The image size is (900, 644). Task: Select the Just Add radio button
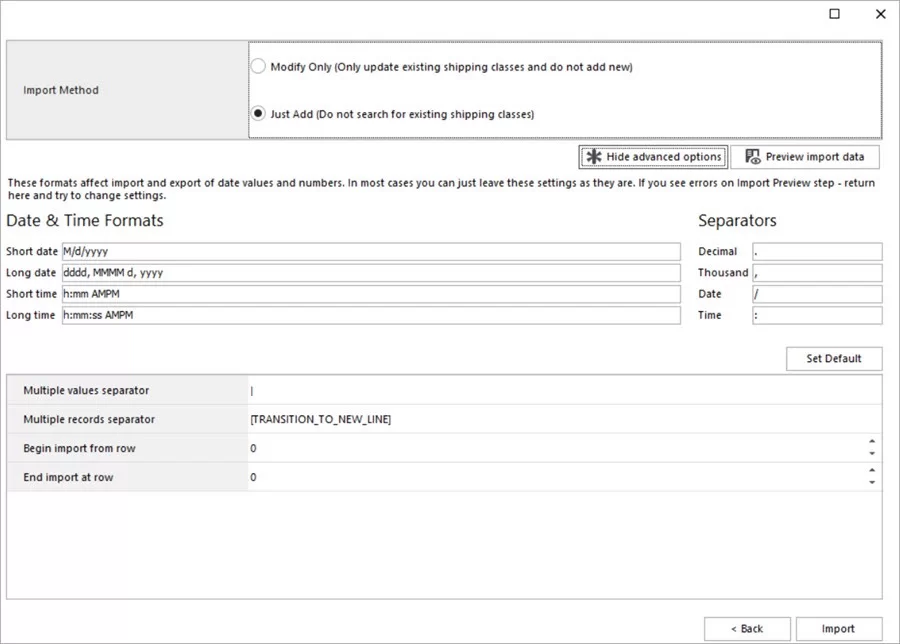click(259, 113)
